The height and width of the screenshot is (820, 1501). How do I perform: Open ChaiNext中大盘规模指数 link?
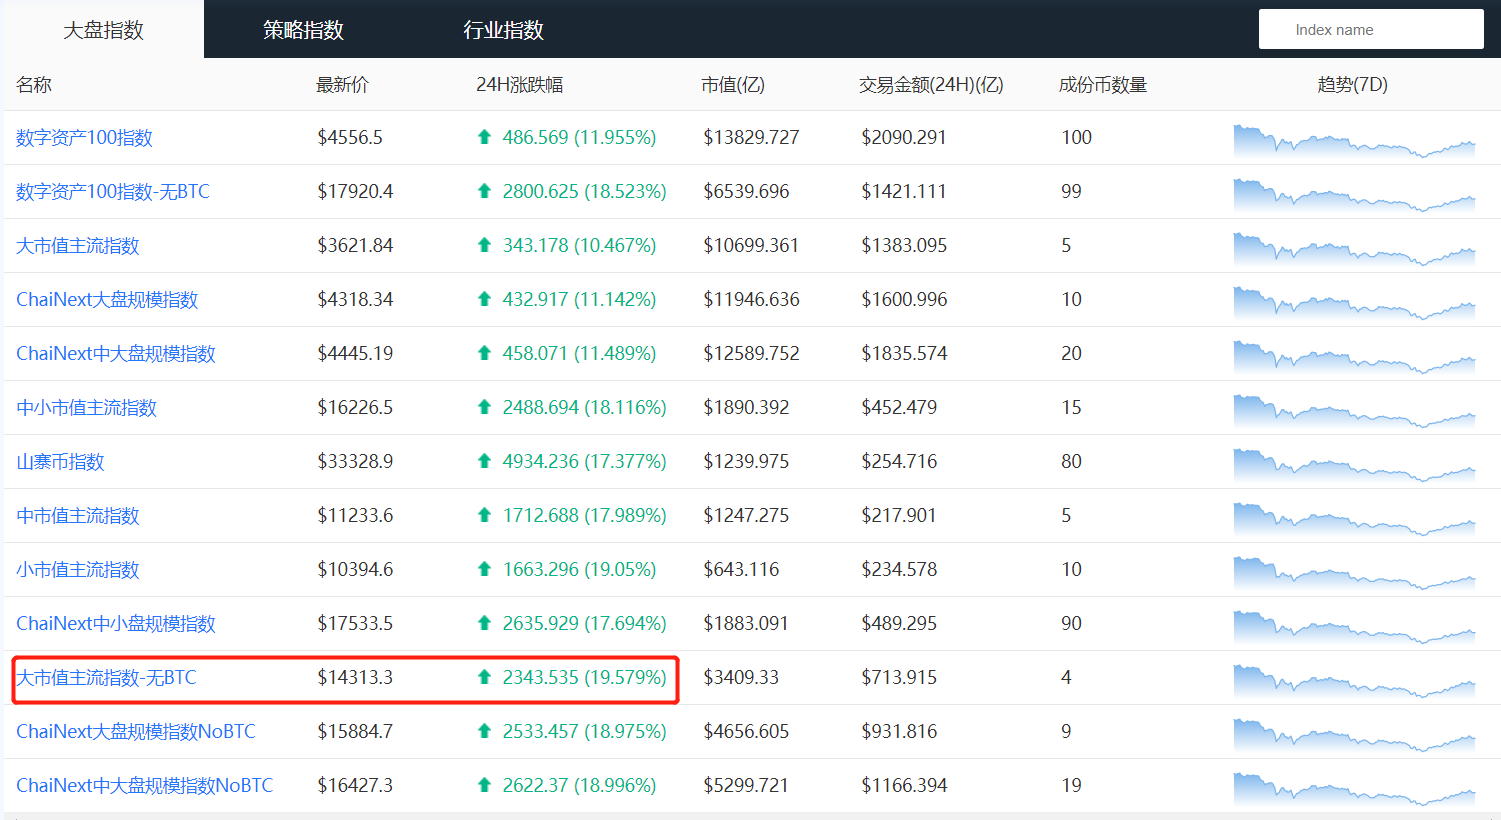(x=116, y=354)
